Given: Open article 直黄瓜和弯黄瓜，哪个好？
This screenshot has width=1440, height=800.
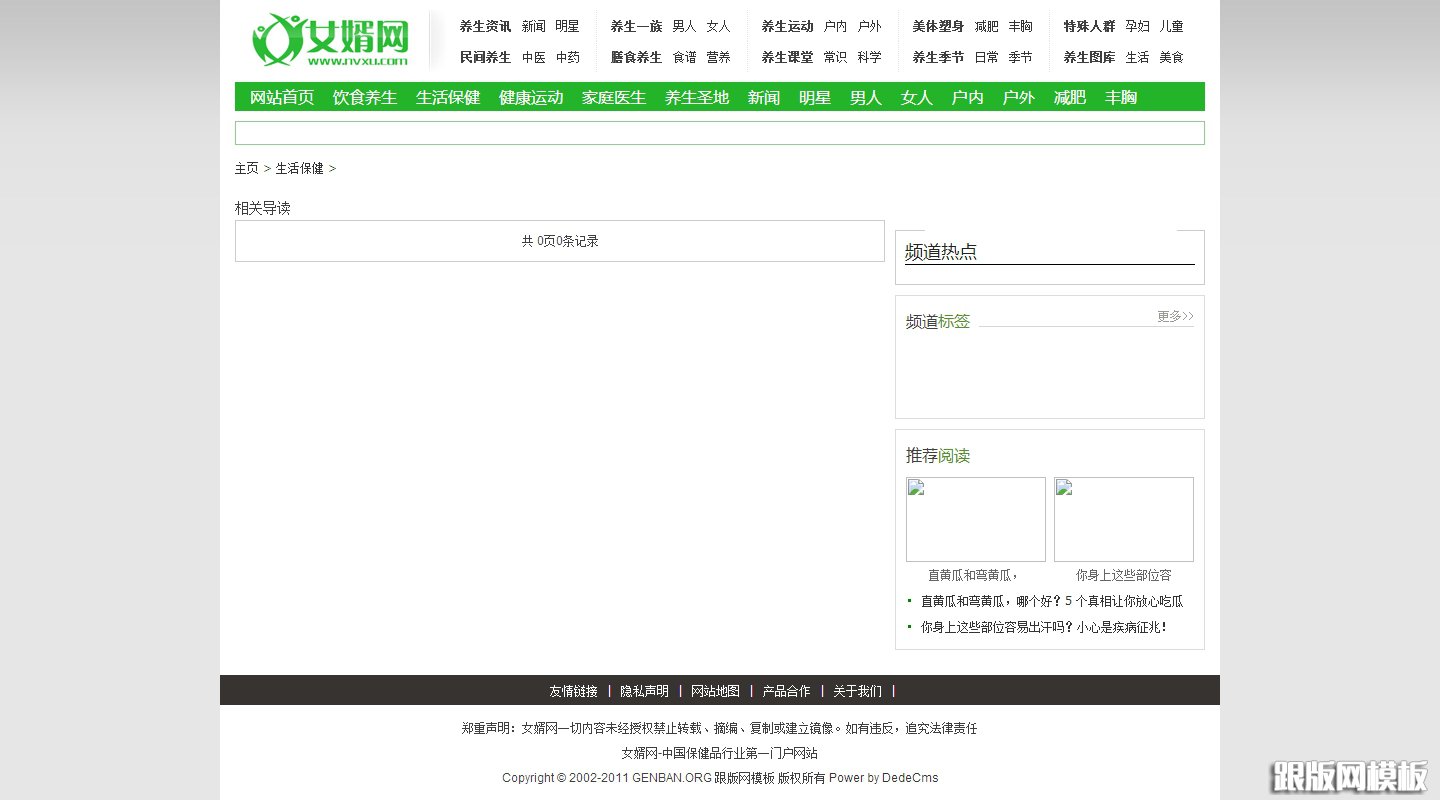Looking at the screenshot, I should click(1050, 601).
